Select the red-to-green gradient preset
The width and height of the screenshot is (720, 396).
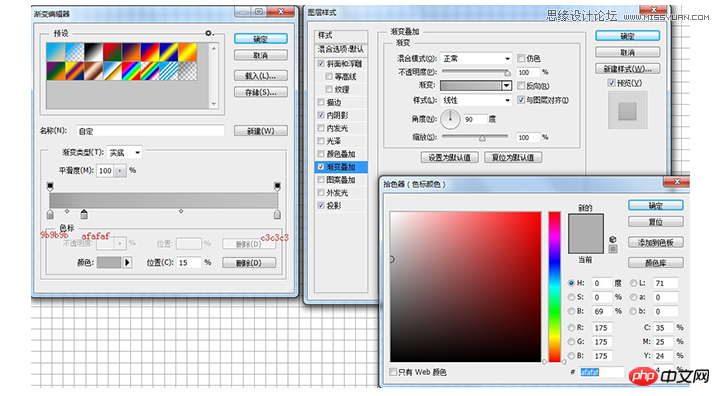point(112,52)
